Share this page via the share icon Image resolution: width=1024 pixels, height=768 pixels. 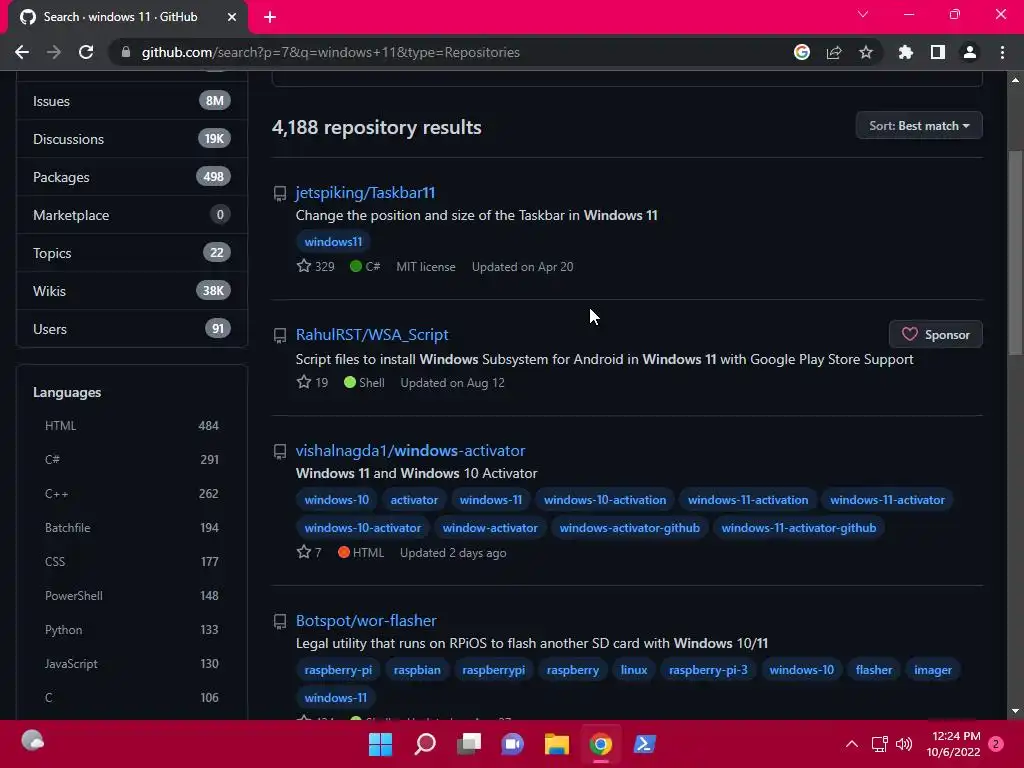(834, 52)
